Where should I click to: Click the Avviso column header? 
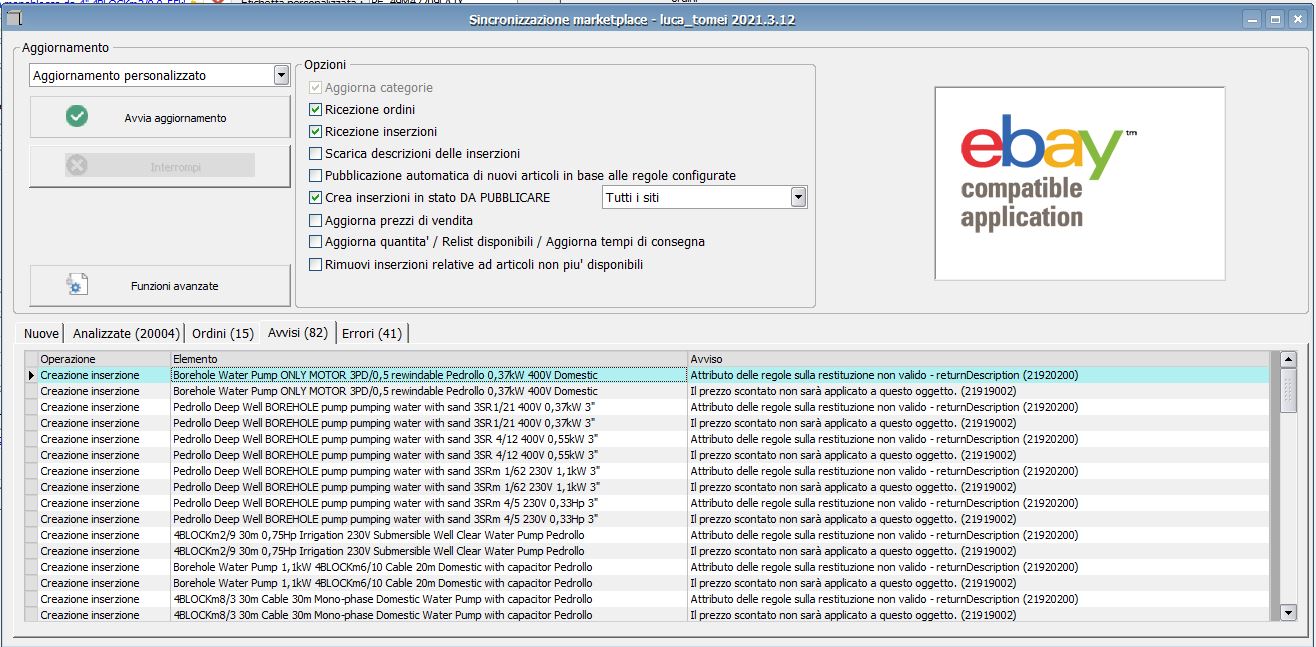(x=978, y=359)
